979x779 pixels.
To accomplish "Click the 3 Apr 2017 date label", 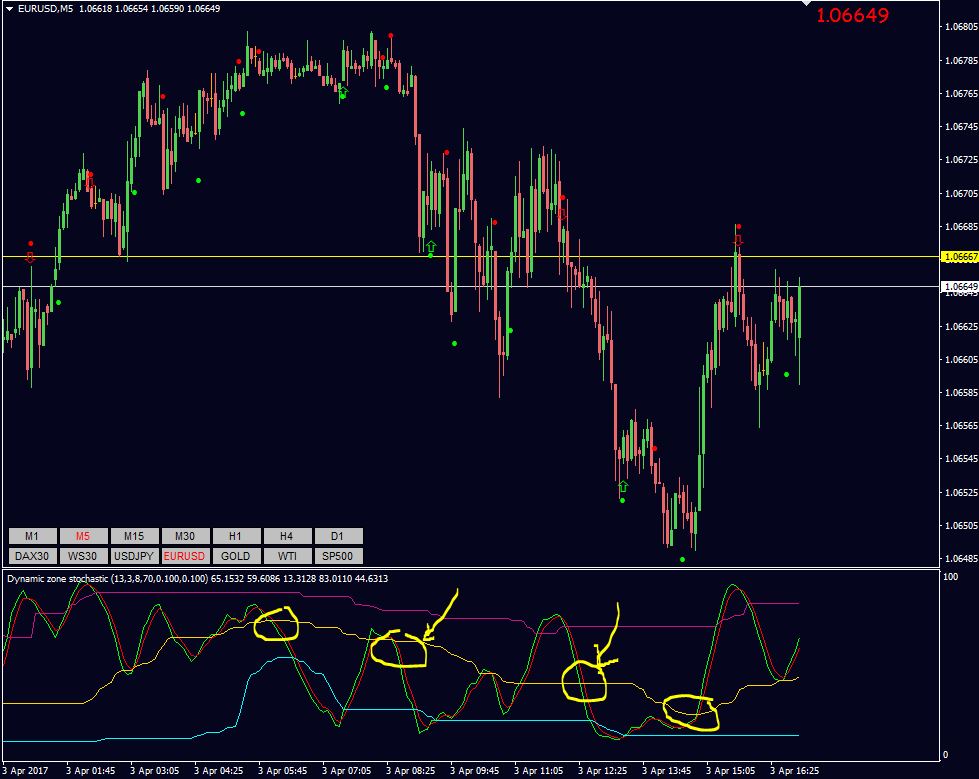I will coord(26,771).
